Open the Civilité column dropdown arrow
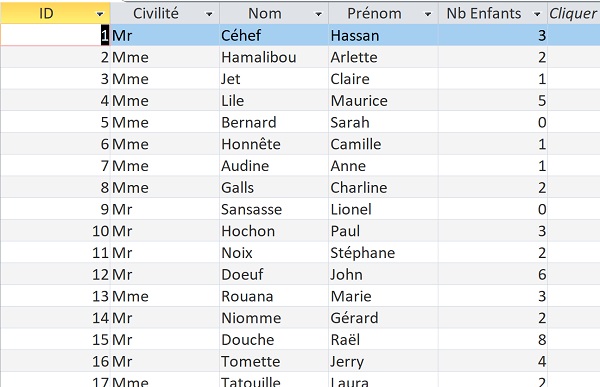This screenshot has height=387, width=600. point(209,14)
